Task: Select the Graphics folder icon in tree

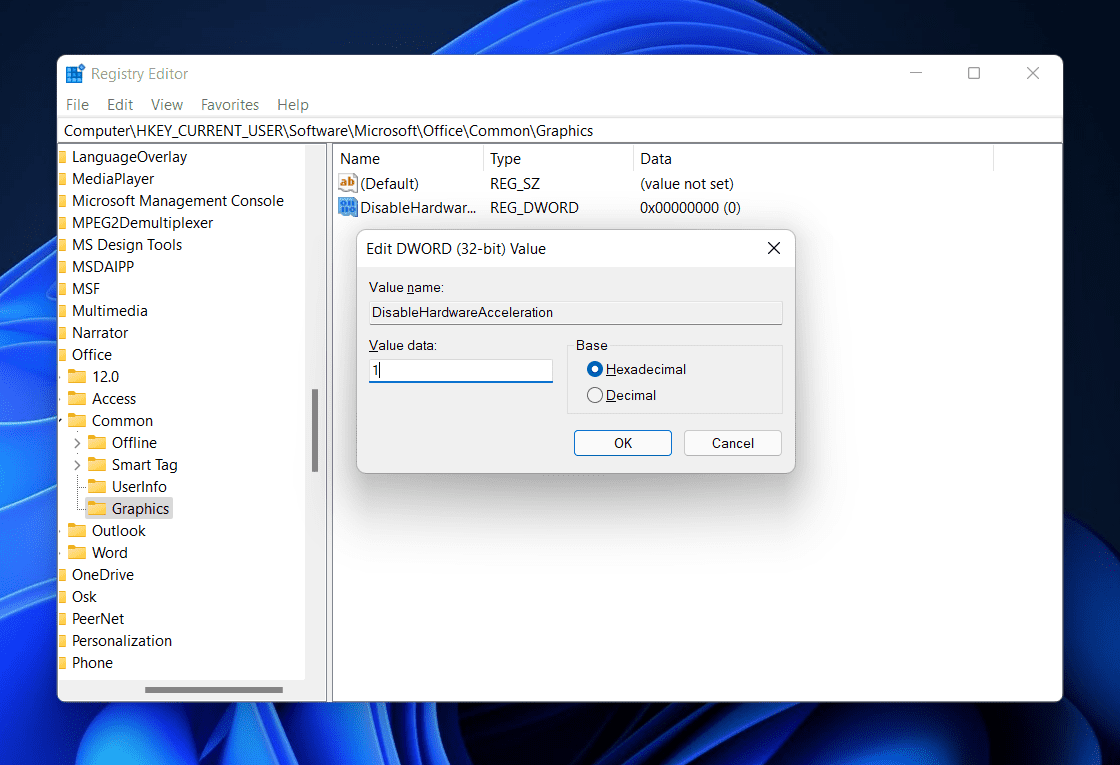Action: click(x=97, y=509)
